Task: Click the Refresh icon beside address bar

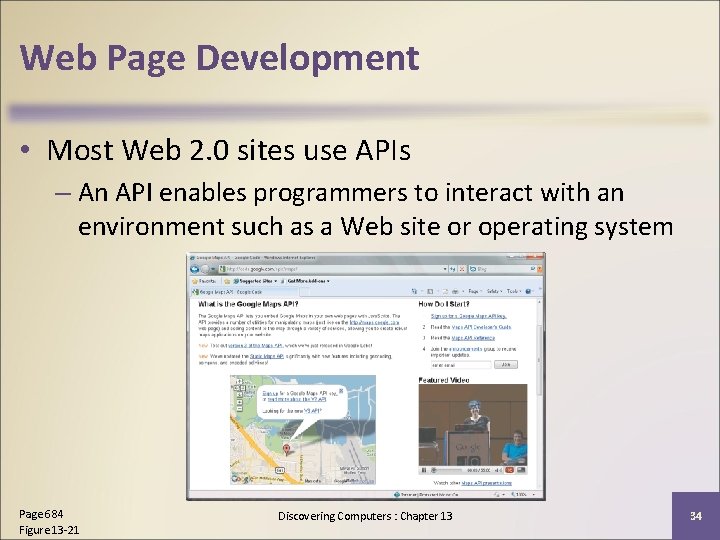Action: (453, 269)
